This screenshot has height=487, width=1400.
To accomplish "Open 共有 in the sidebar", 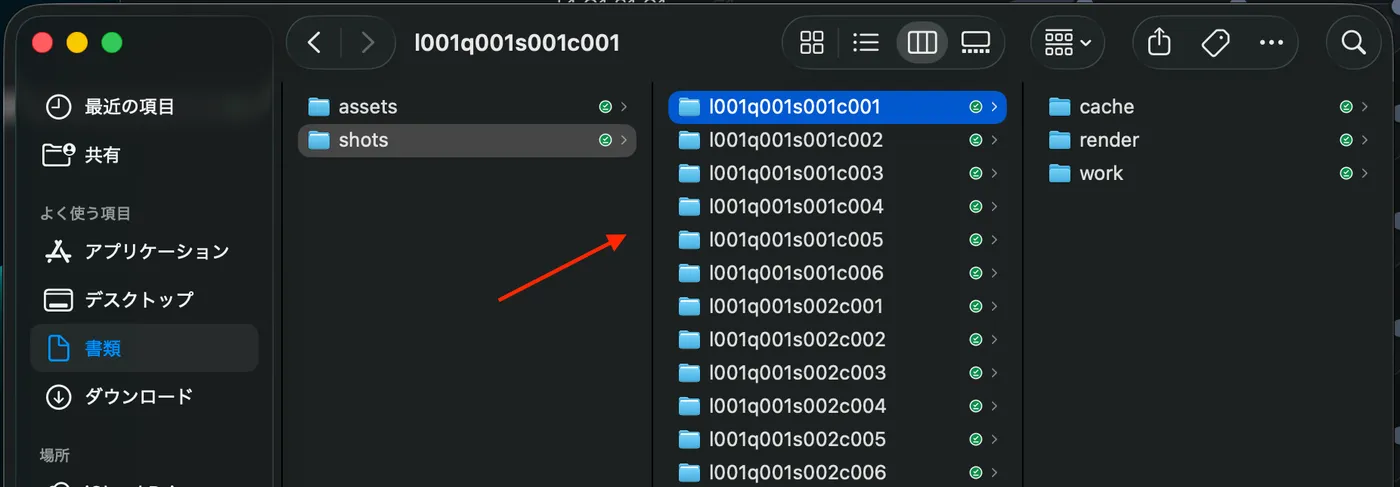I will (145, 155).
